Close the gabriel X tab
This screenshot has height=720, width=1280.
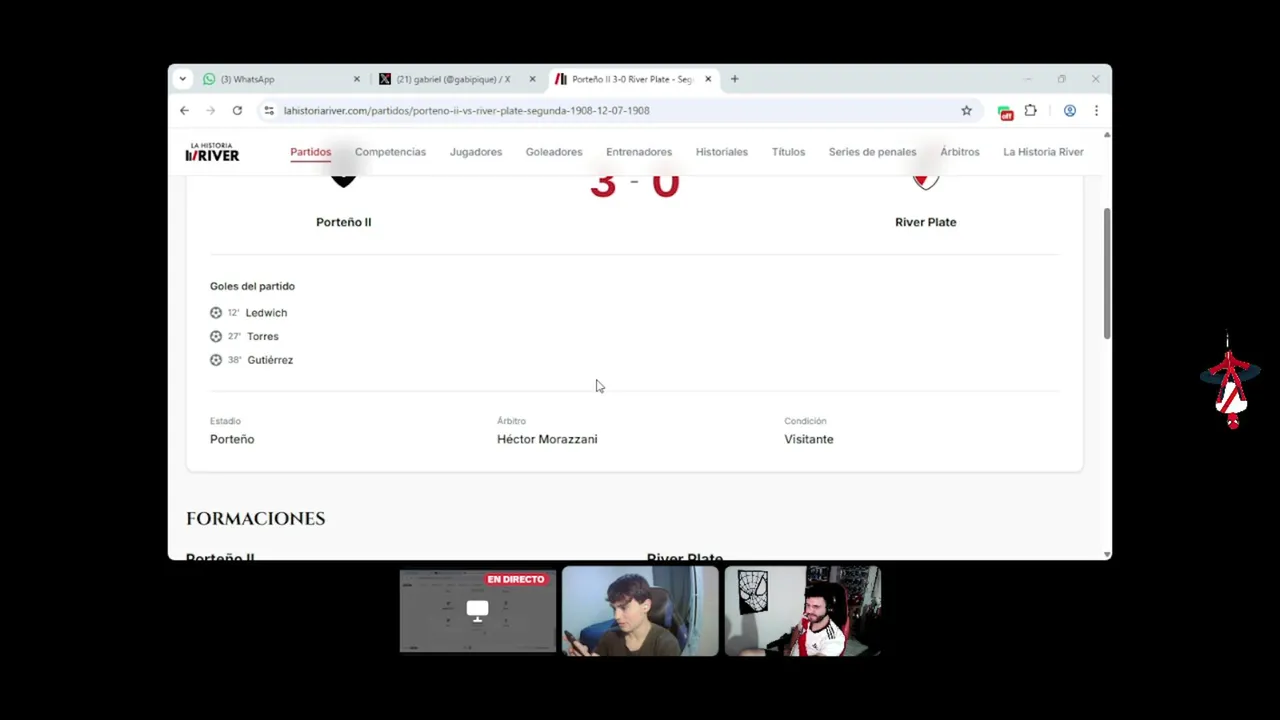pyautogui.click(x=532, y=79)
